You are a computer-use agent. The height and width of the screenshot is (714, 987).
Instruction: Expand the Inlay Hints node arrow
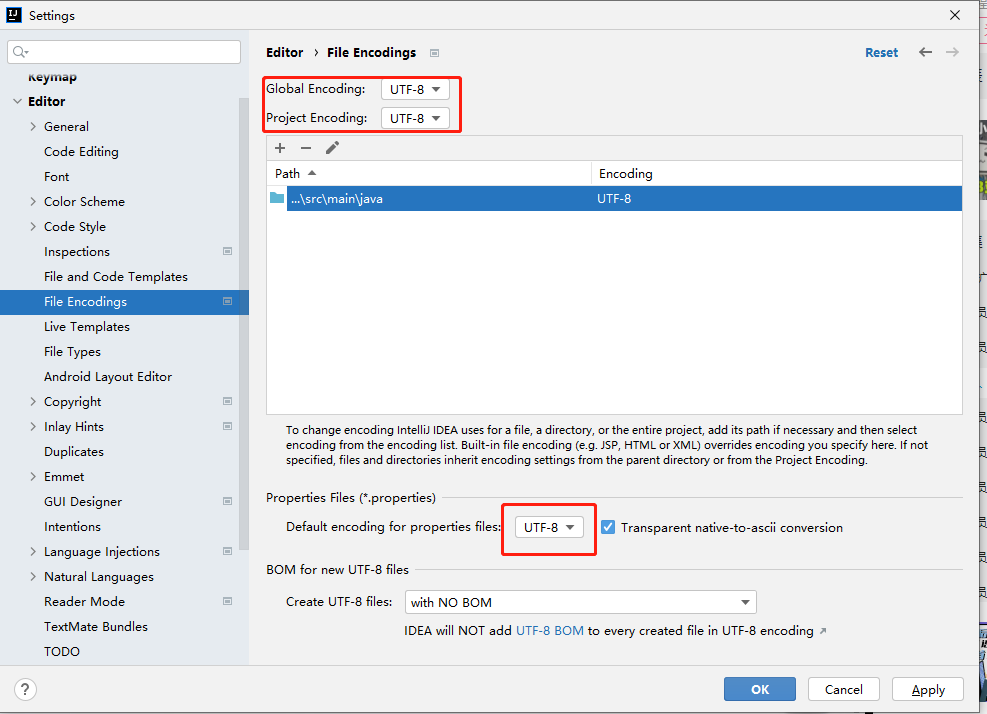point(33,426)
